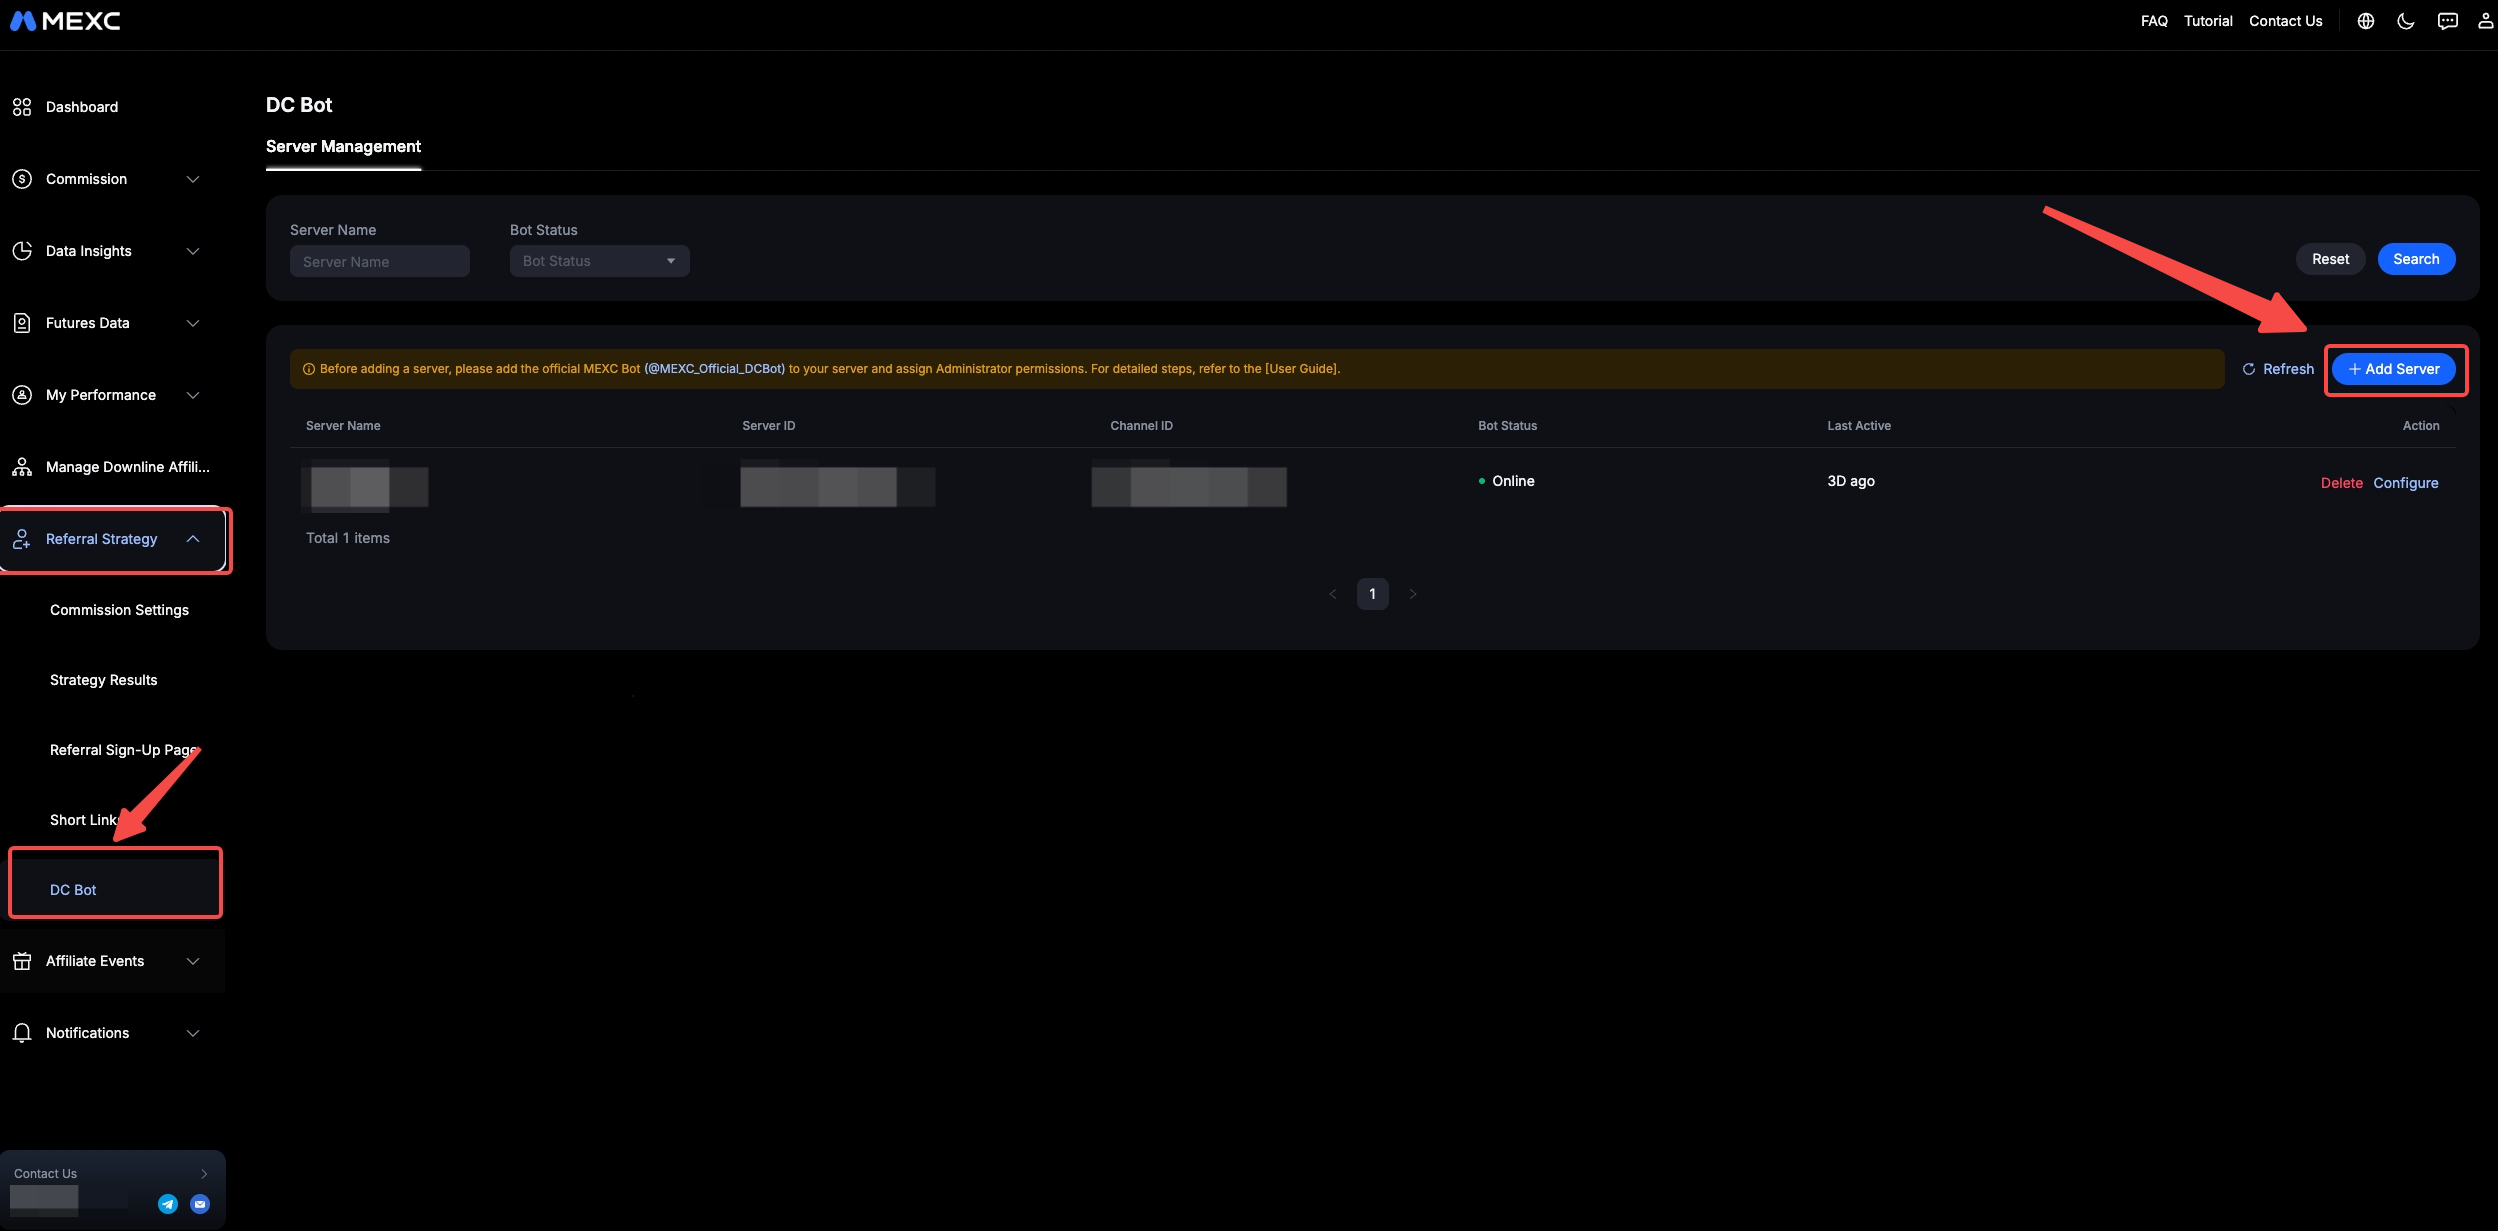Expand the Commission menu chevron
The width and height of the screenshot is (2498, 1231).
(x=193, y=179)
